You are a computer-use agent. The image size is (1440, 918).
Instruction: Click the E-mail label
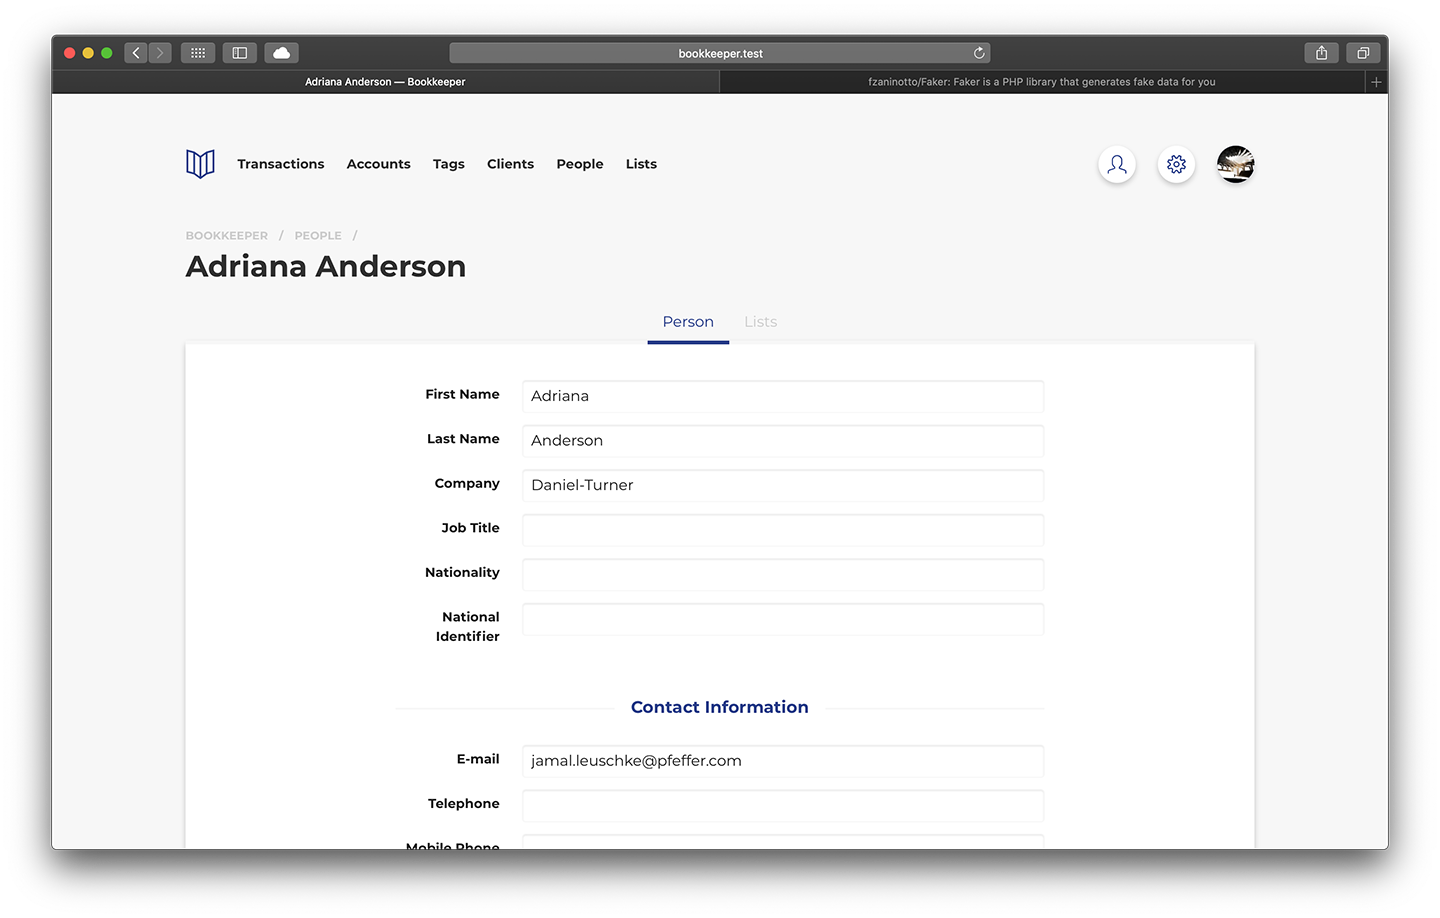478,759
